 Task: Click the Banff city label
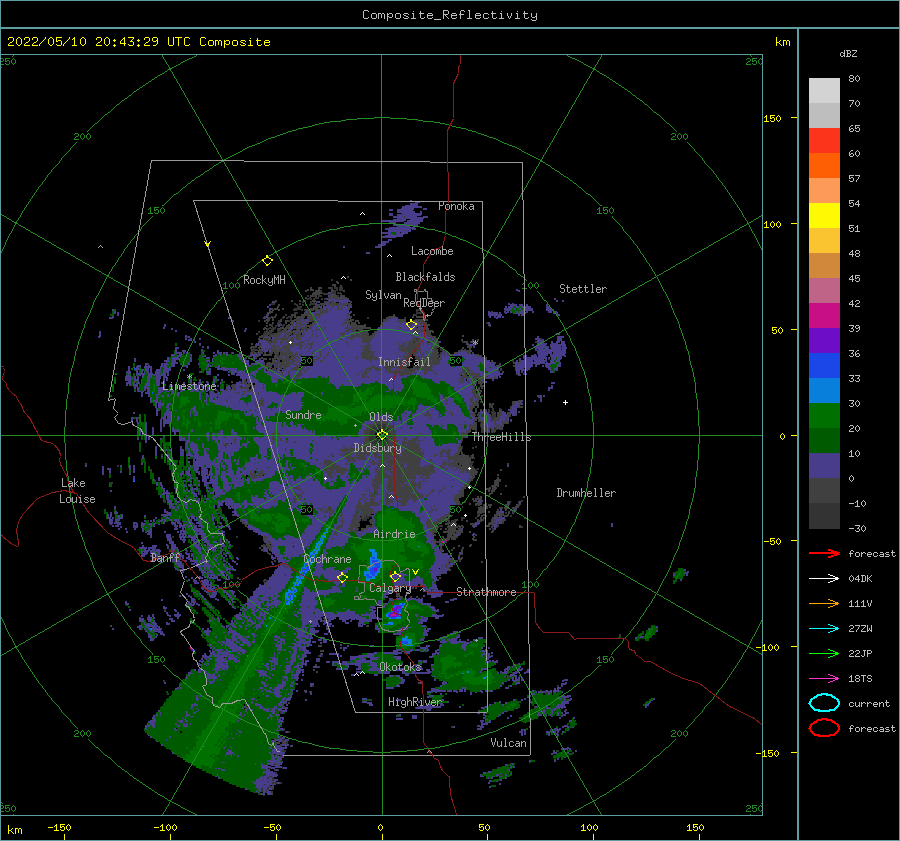point(165,558)
